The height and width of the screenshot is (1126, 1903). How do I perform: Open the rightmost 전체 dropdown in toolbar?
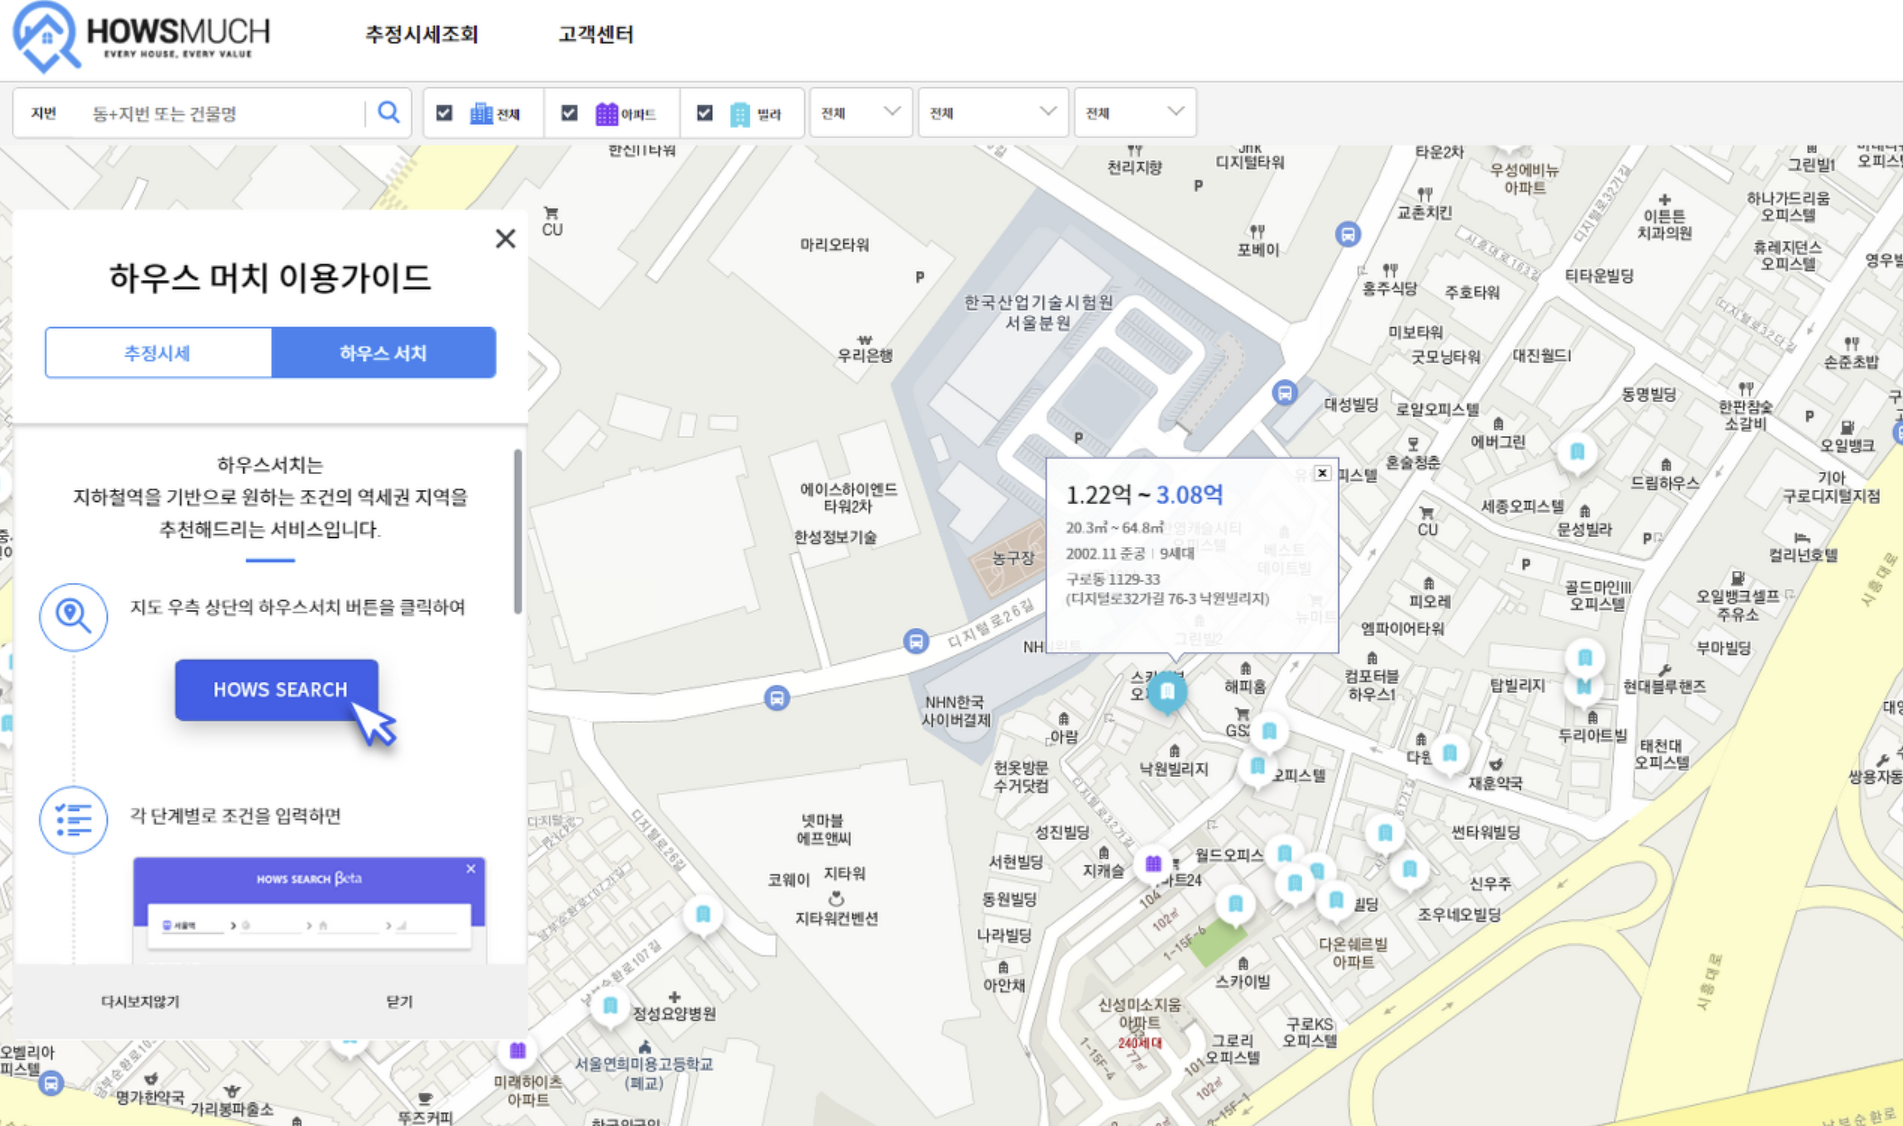(x=1135, y=113)
